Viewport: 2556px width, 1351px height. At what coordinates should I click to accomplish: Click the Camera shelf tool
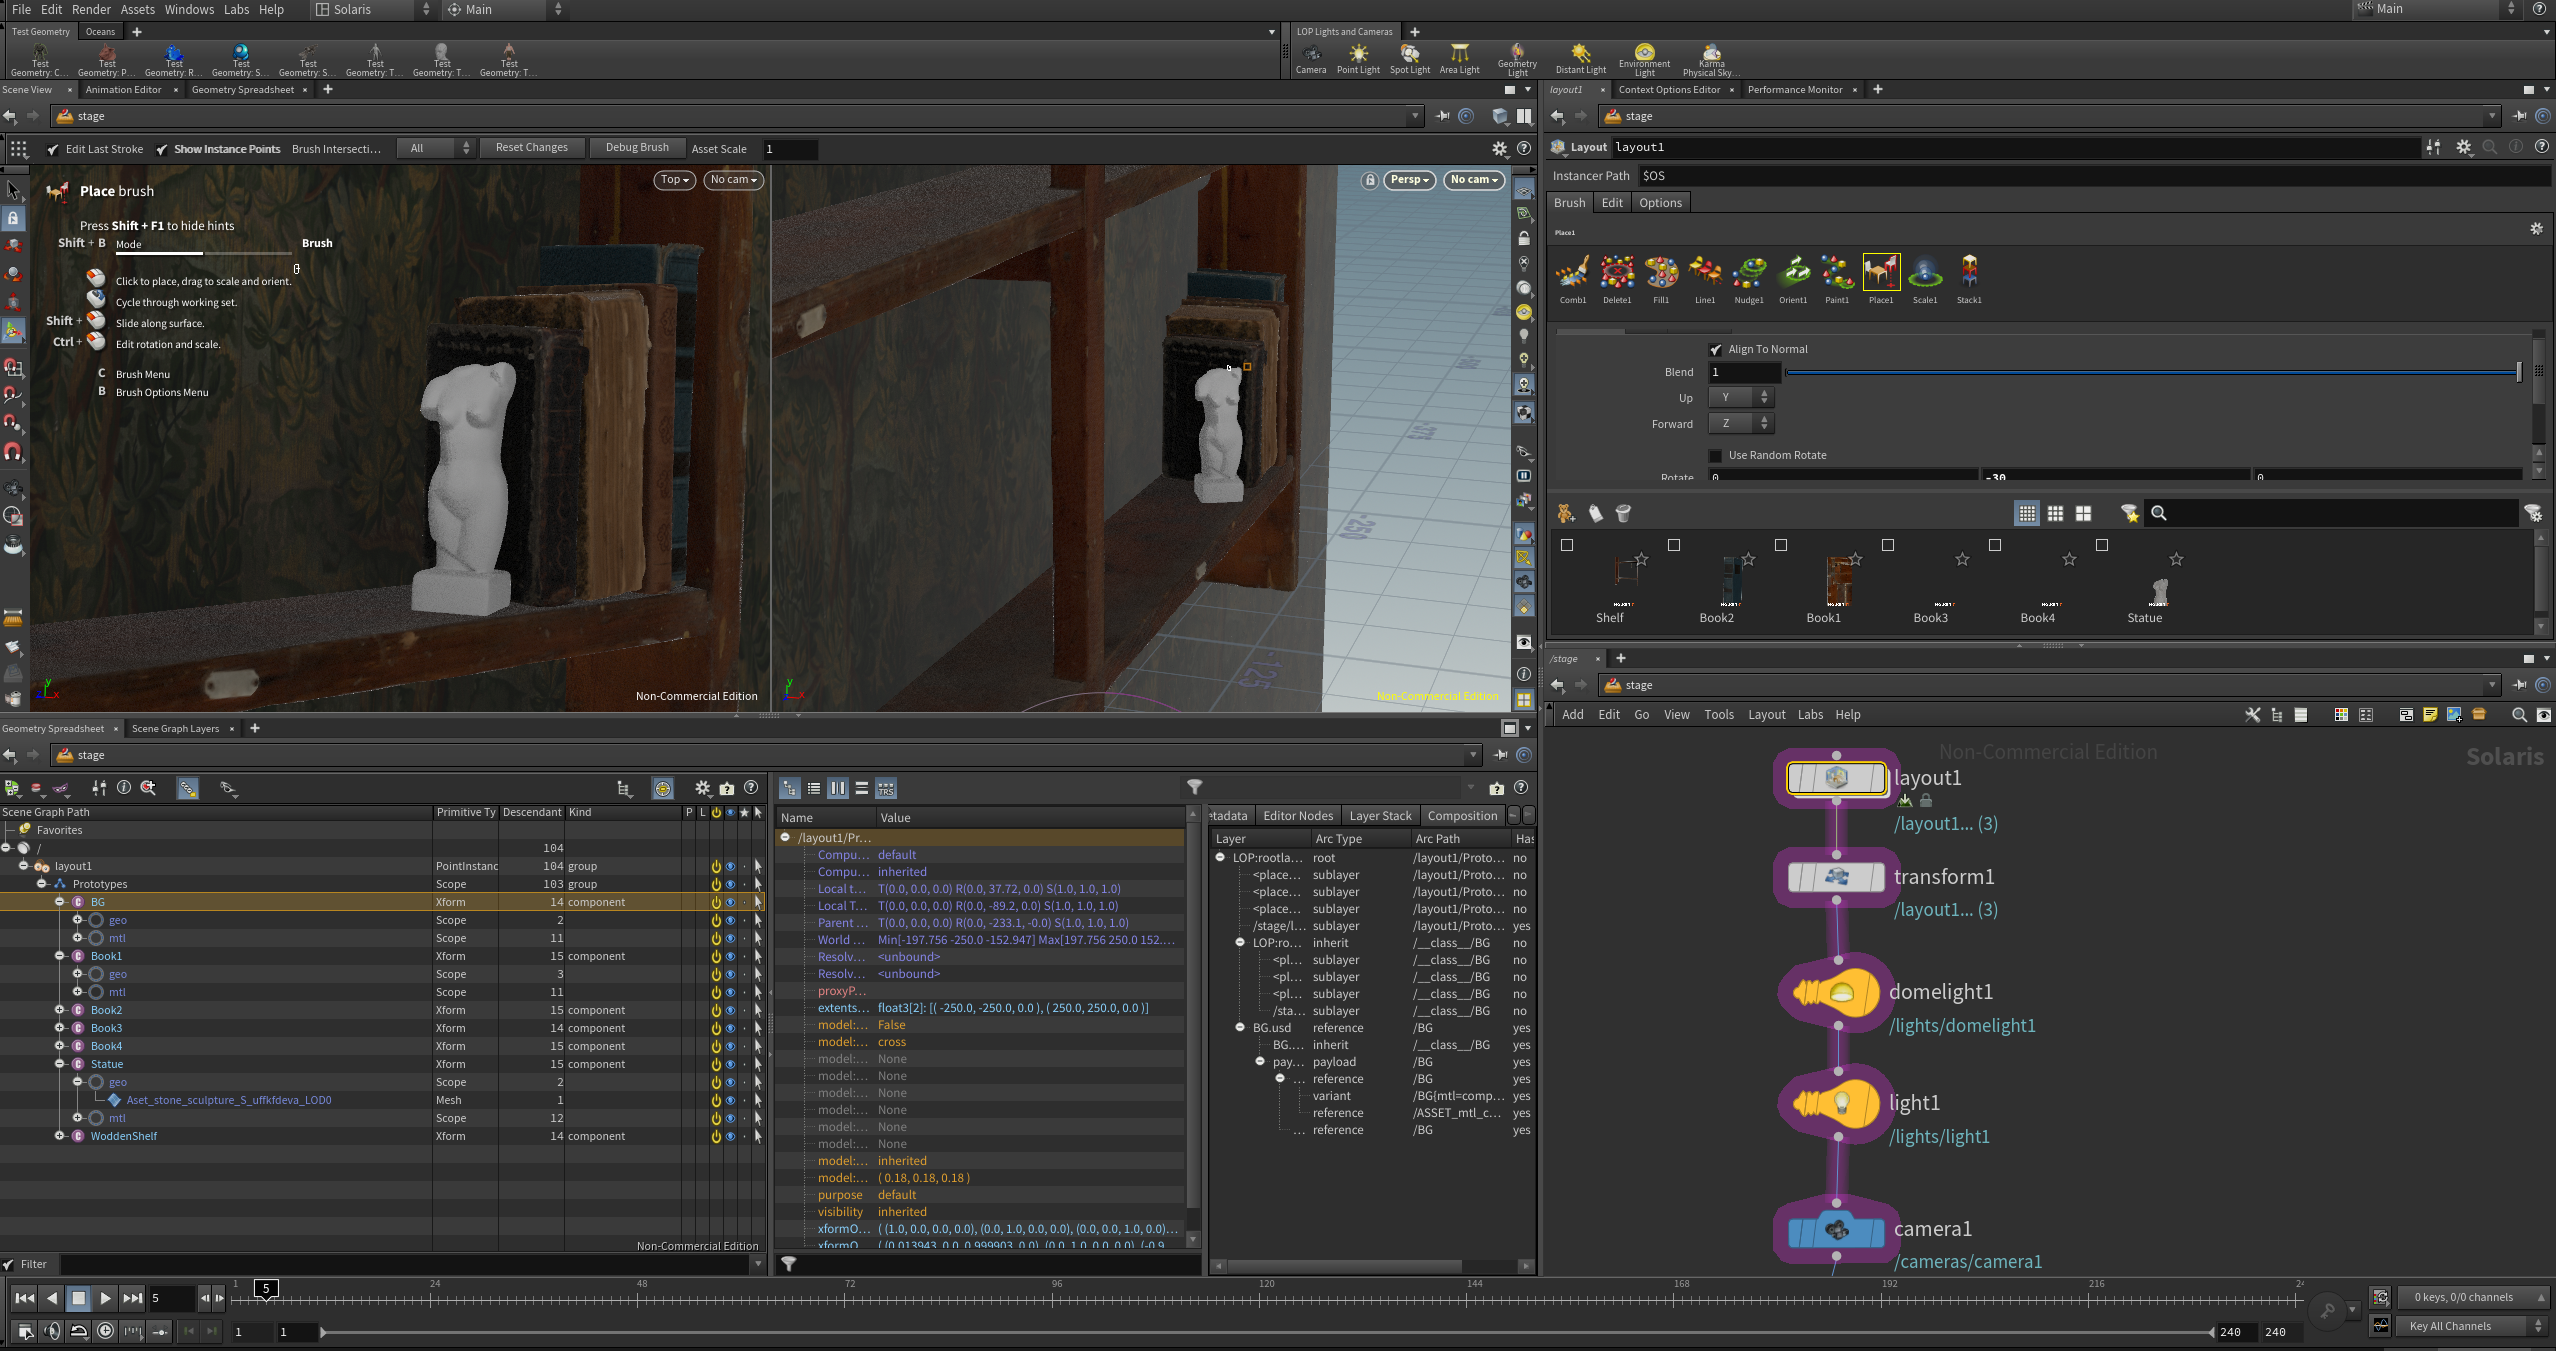tap(1311, 59)
